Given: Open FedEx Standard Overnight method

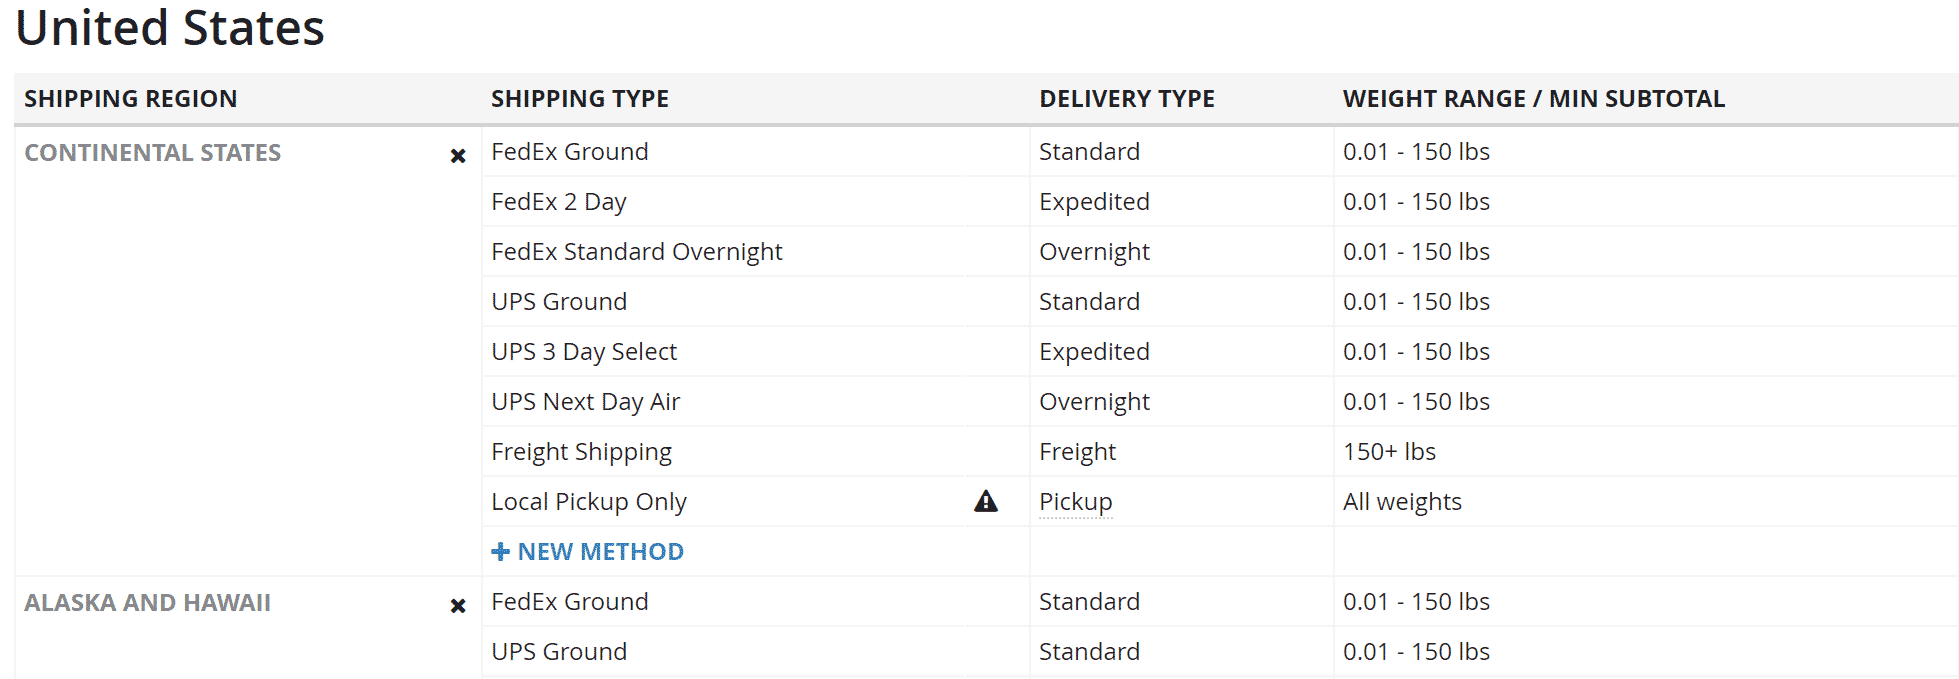Looking at the screenshot, I should (x=636, y=252).
